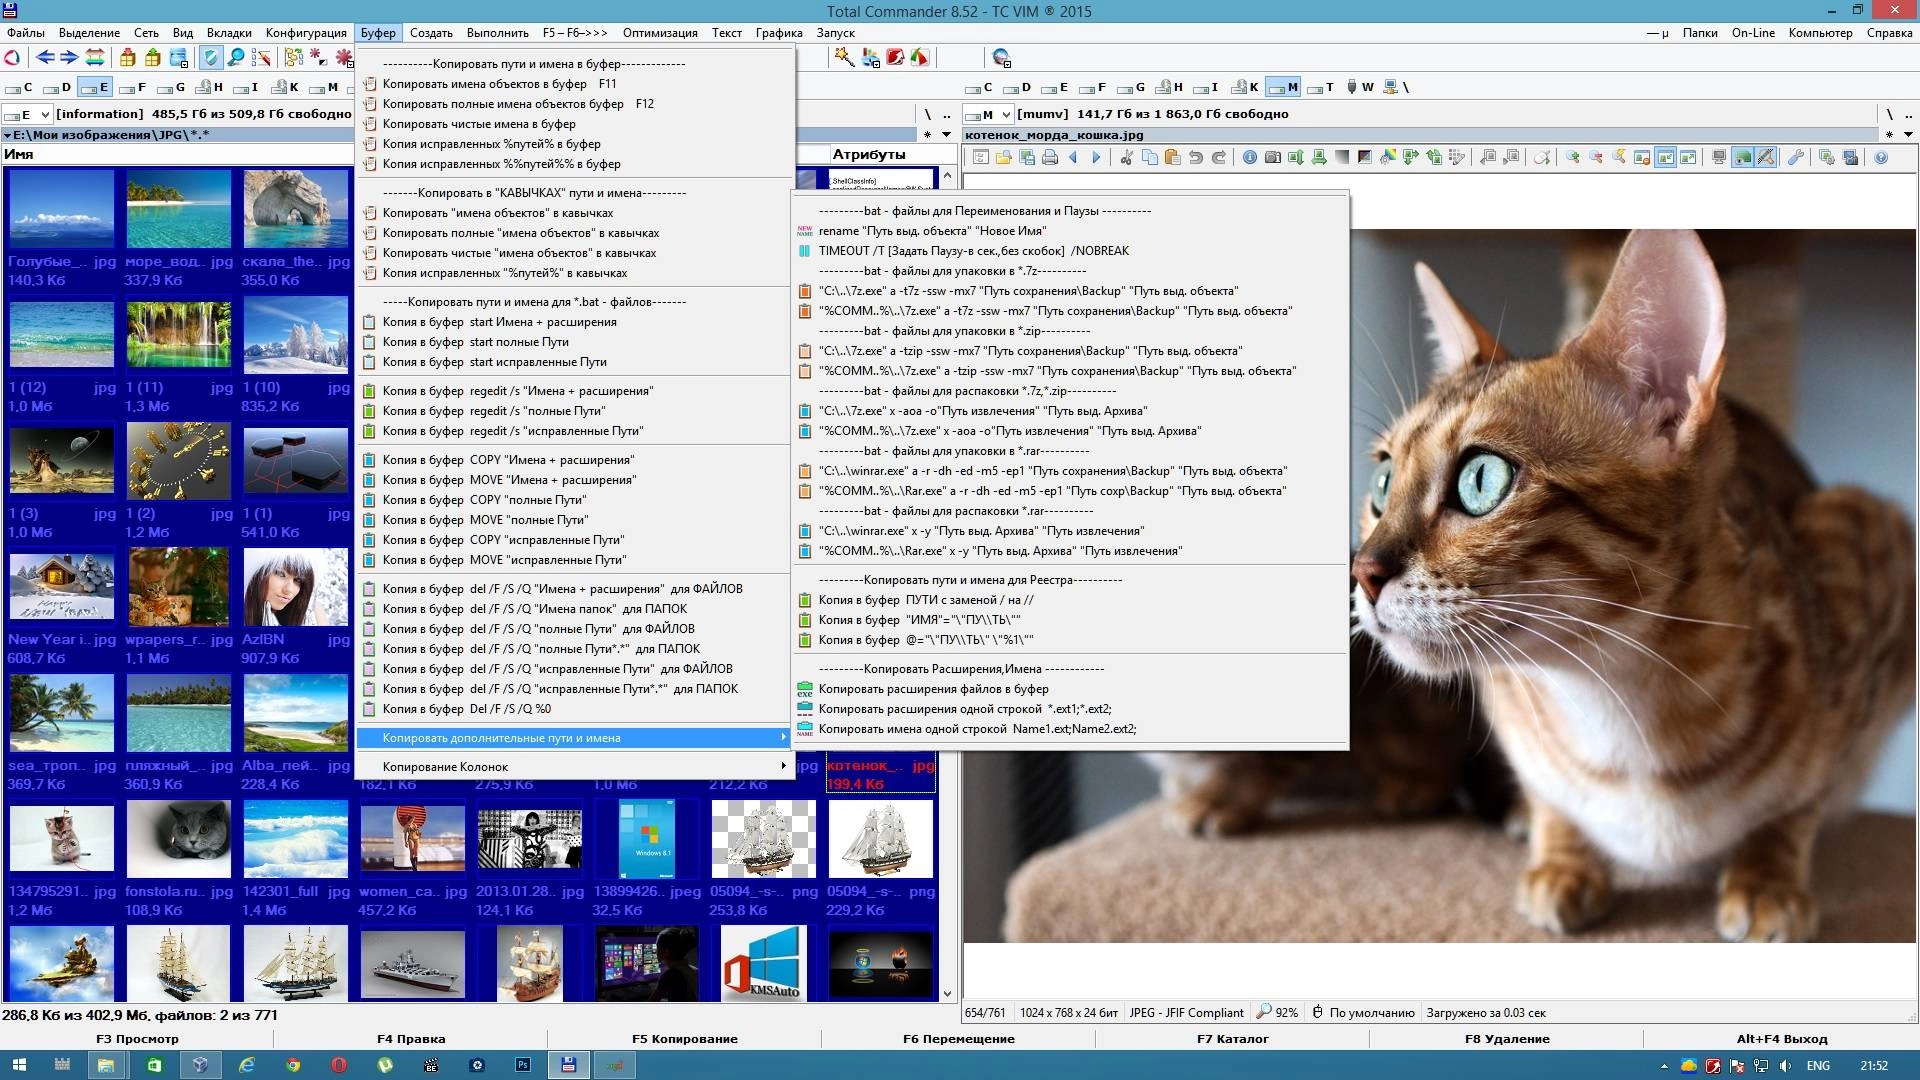Click the paste clipboard icon in the viewer toolbar
Viewport: 1920px width, 1080px height.
1172,157
